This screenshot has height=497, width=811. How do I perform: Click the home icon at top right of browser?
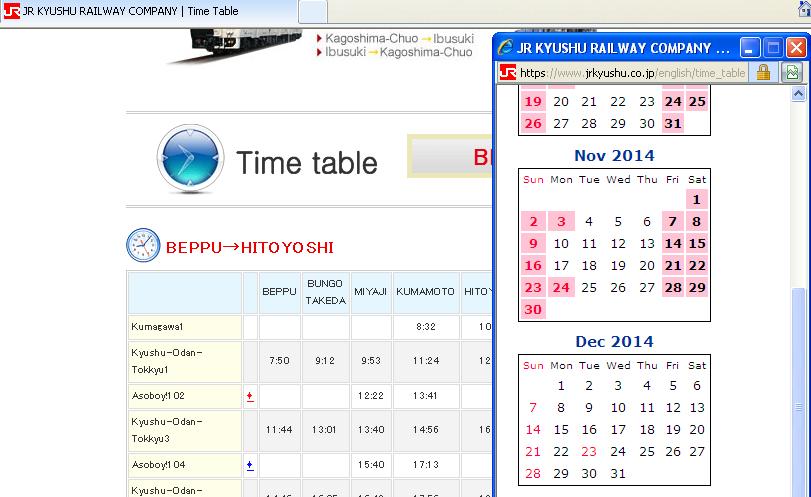click(x=804, y=9)
